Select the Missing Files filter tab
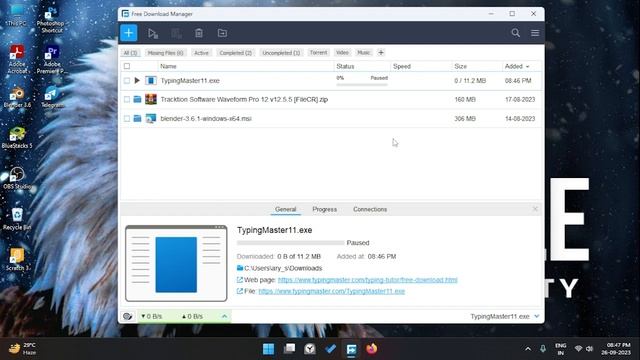Image resolution: width=640 pixels, height=360 pixels. 165,53
